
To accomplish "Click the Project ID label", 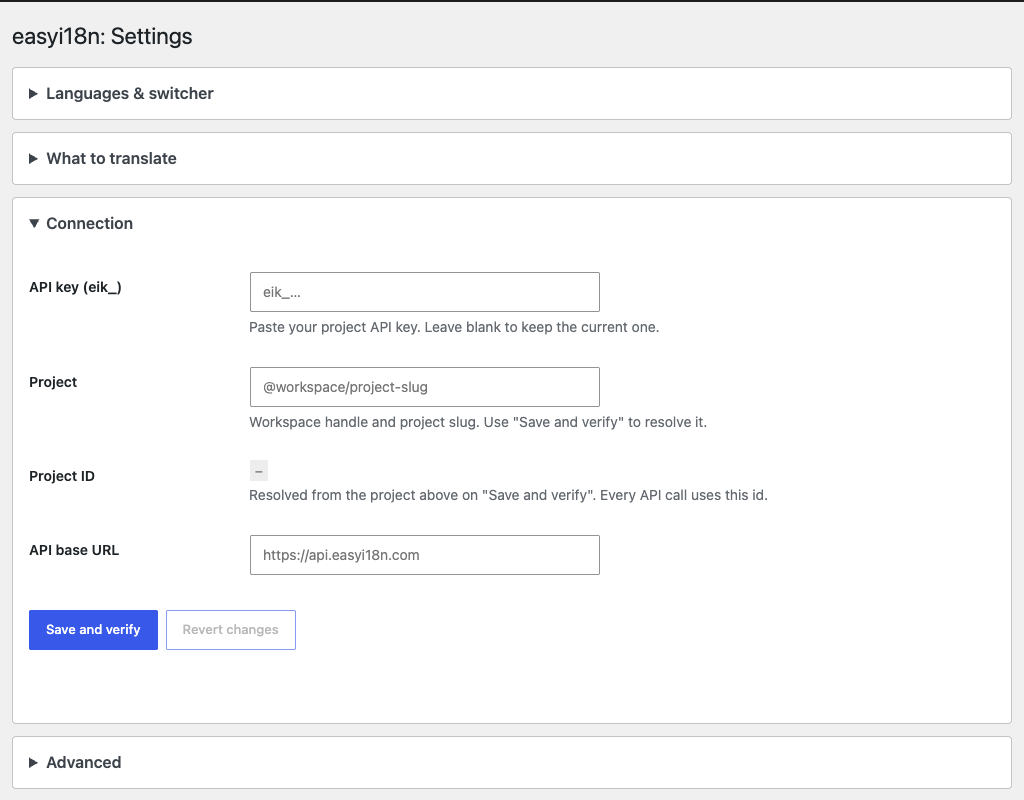I will (61, 476).
